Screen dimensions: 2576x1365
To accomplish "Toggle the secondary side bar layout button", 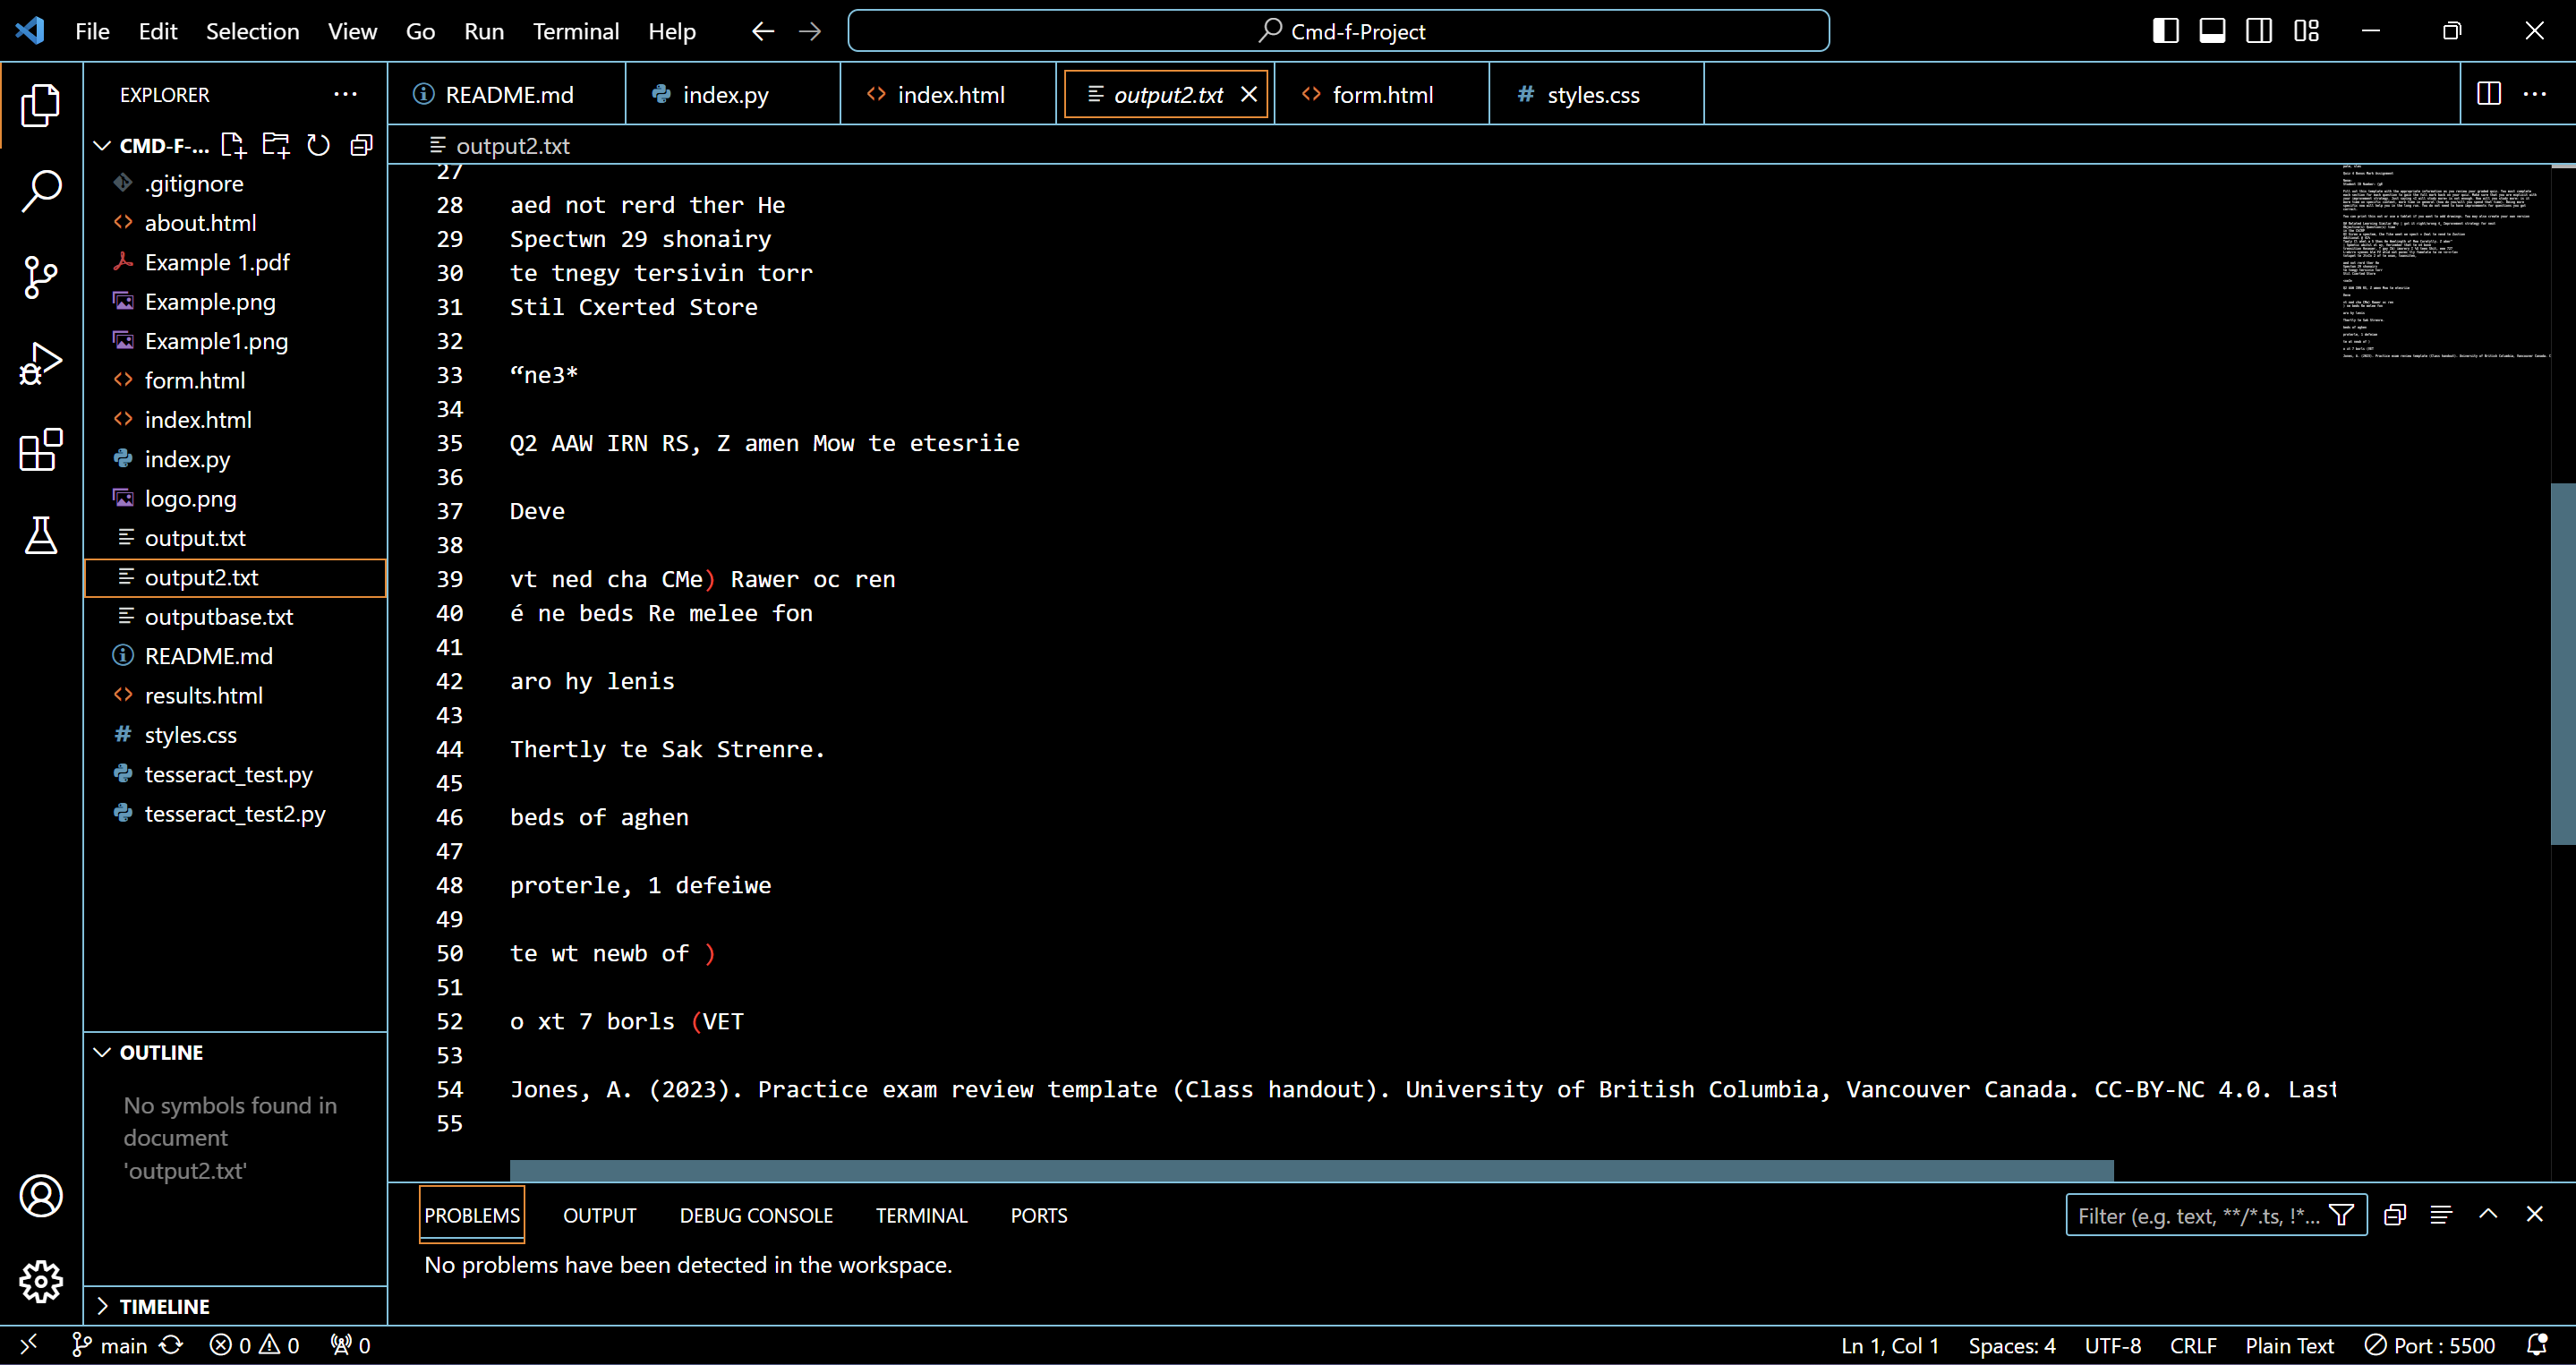I will point(2259,31).
